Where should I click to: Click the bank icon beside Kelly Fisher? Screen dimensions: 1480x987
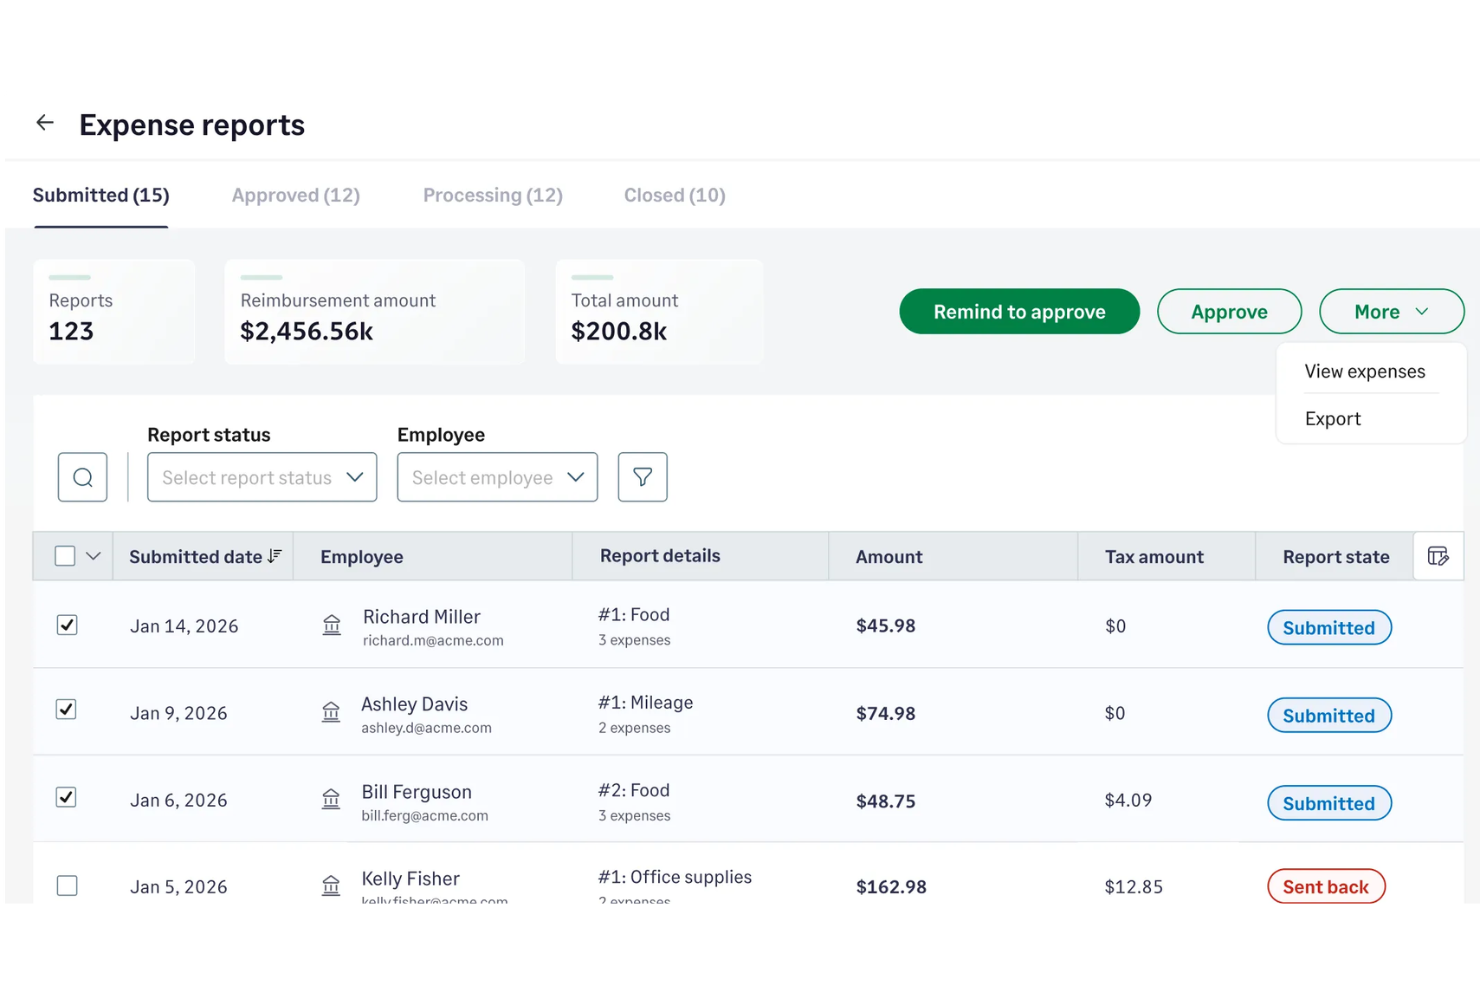(331, 886)
